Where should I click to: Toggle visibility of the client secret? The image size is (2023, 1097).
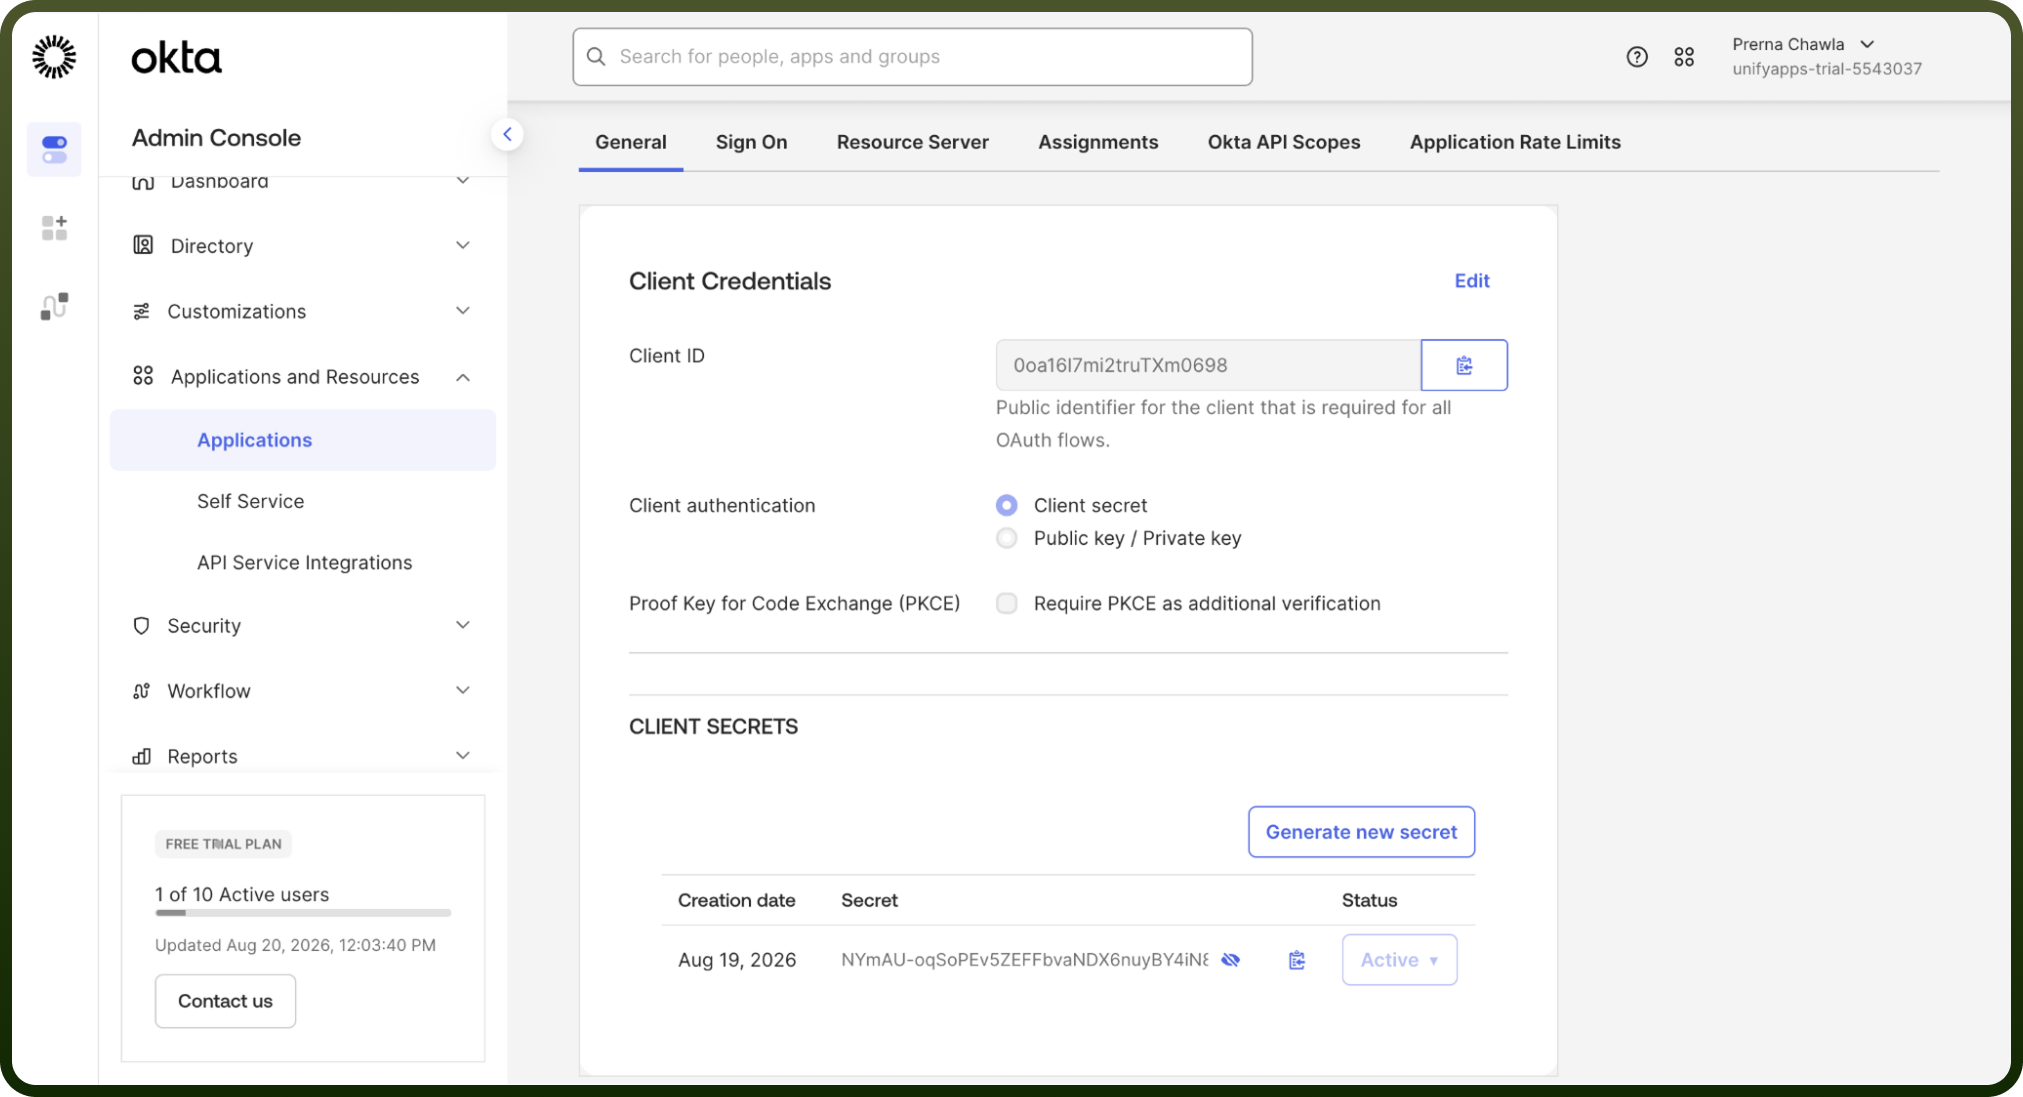1231,960
